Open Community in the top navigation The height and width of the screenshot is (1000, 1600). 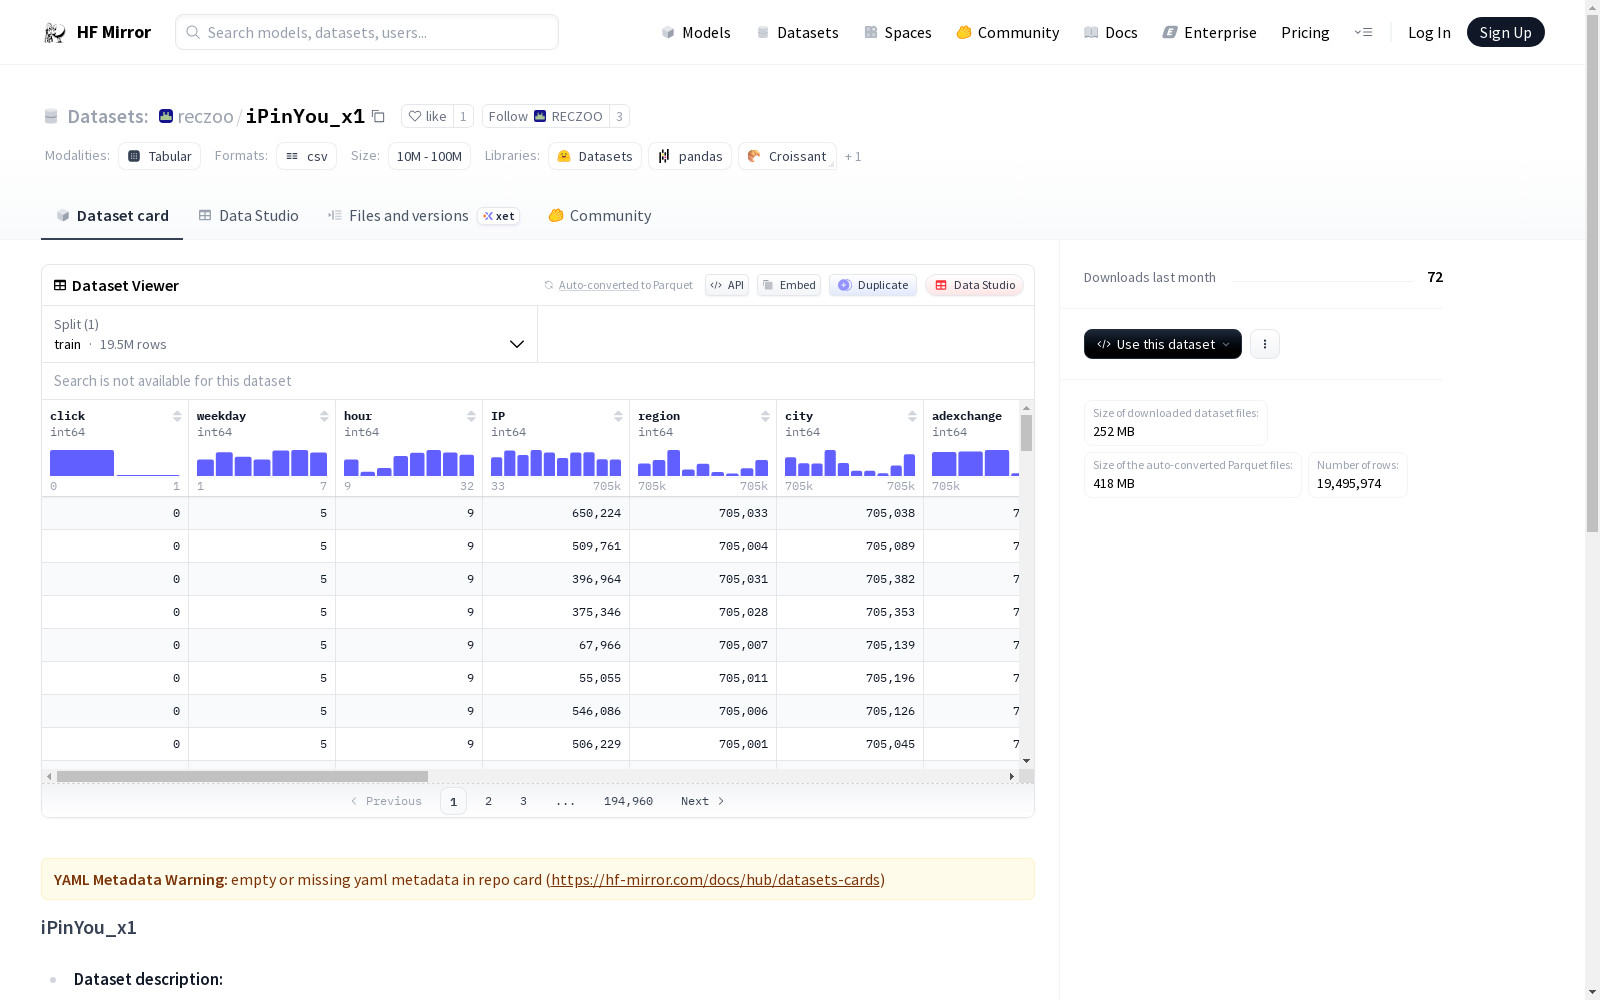[1008, 33]
